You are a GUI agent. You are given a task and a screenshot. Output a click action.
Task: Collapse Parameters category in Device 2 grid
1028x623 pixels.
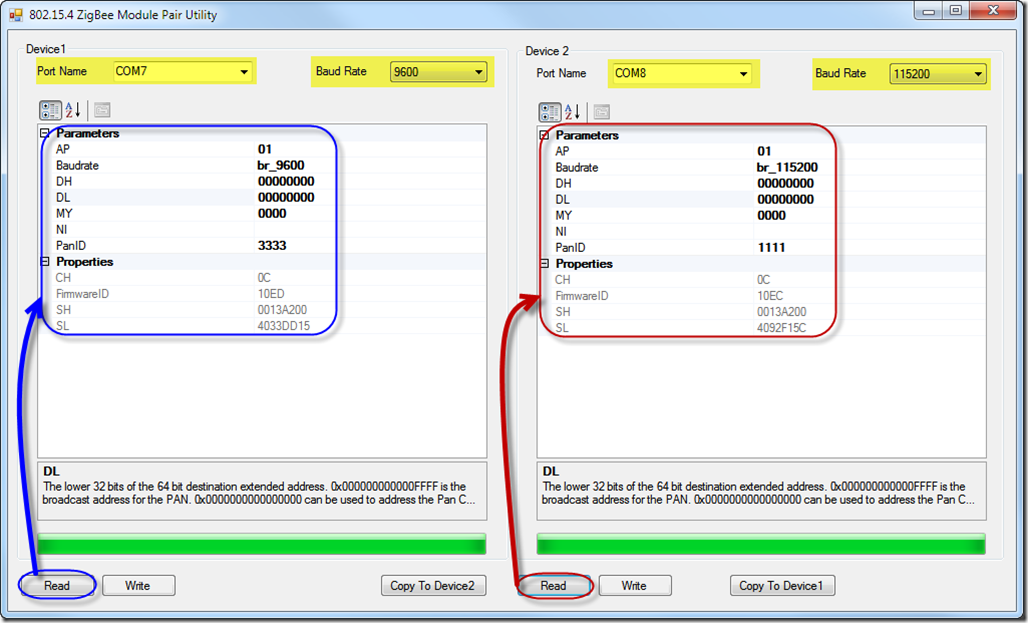pos(544,135)
